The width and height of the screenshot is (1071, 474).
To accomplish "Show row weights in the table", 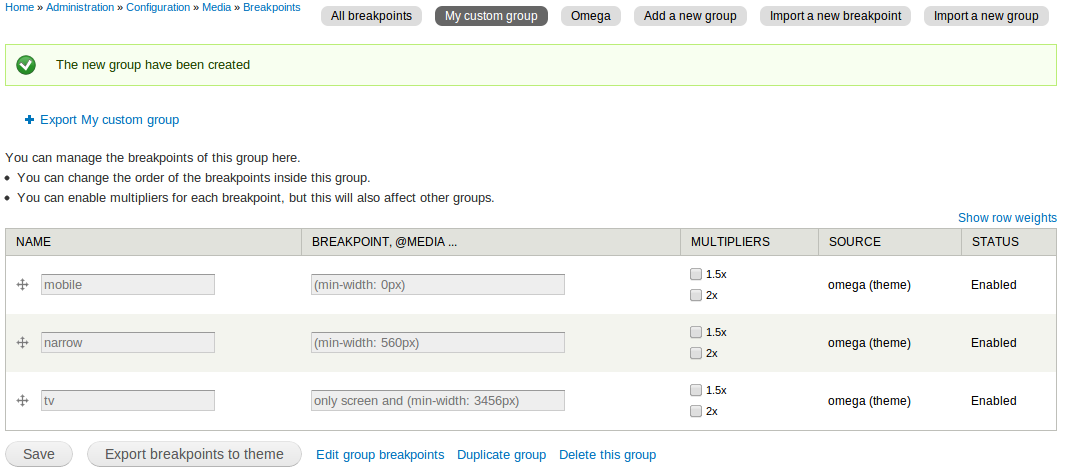I will [1007, 218].
